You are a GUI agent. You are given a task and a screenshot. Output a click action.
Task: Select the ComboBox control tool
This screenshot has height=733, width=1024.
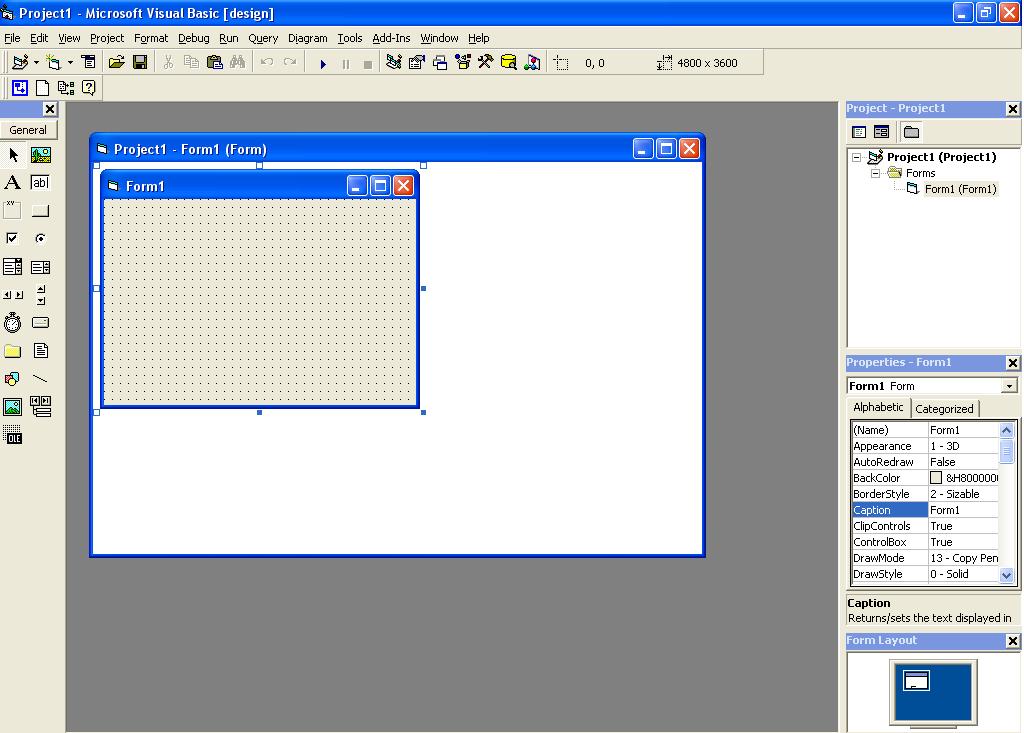pyautogui.click(x=13, y=267)
